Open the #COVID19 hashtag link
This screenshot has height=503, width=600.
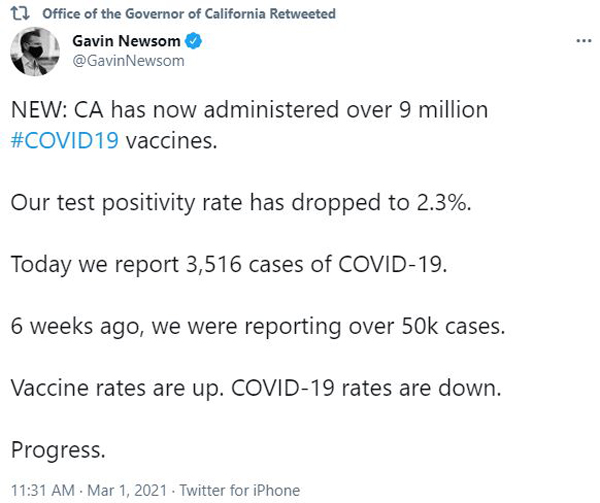pos(65,140)
